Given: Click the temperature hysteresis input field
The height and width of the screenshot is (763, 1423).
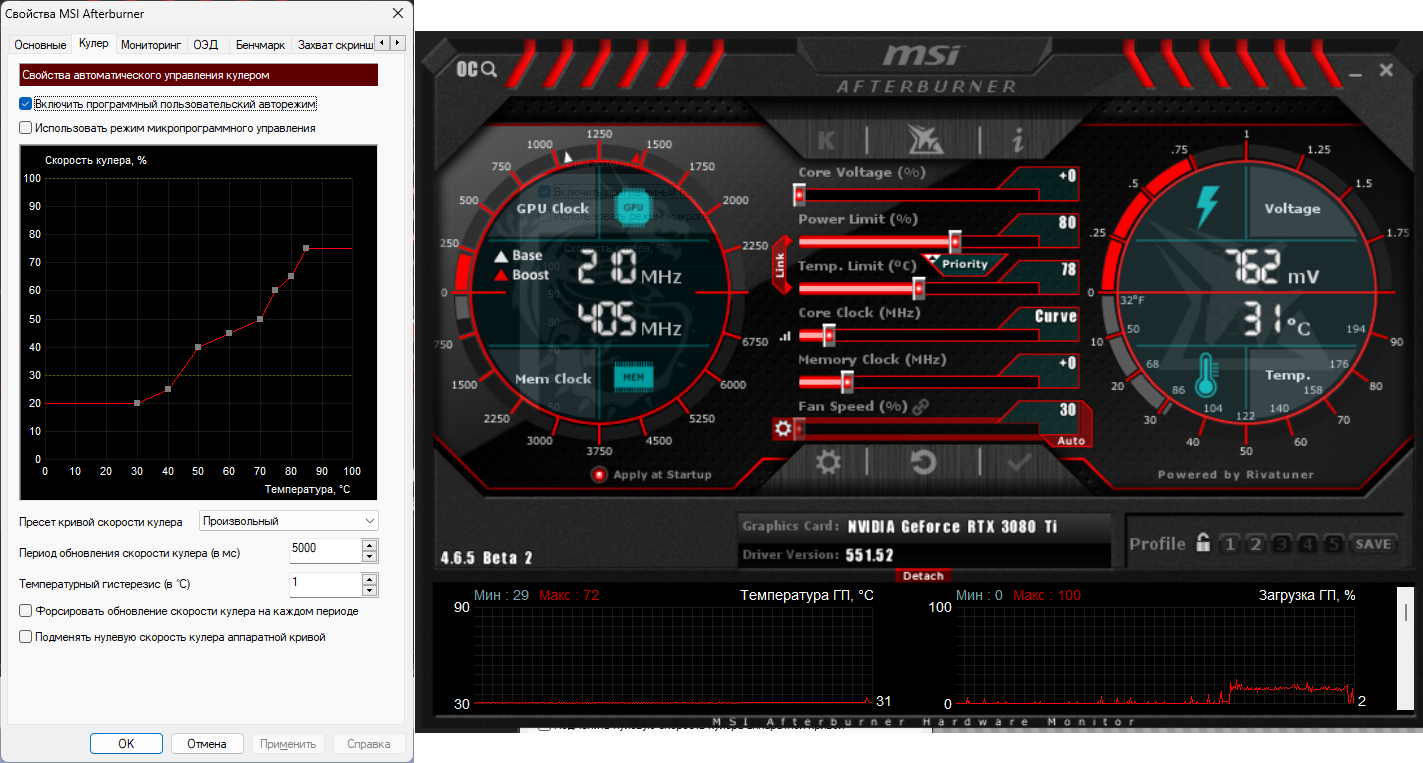Looking at the screenshot, I should [x=324, y=584].
